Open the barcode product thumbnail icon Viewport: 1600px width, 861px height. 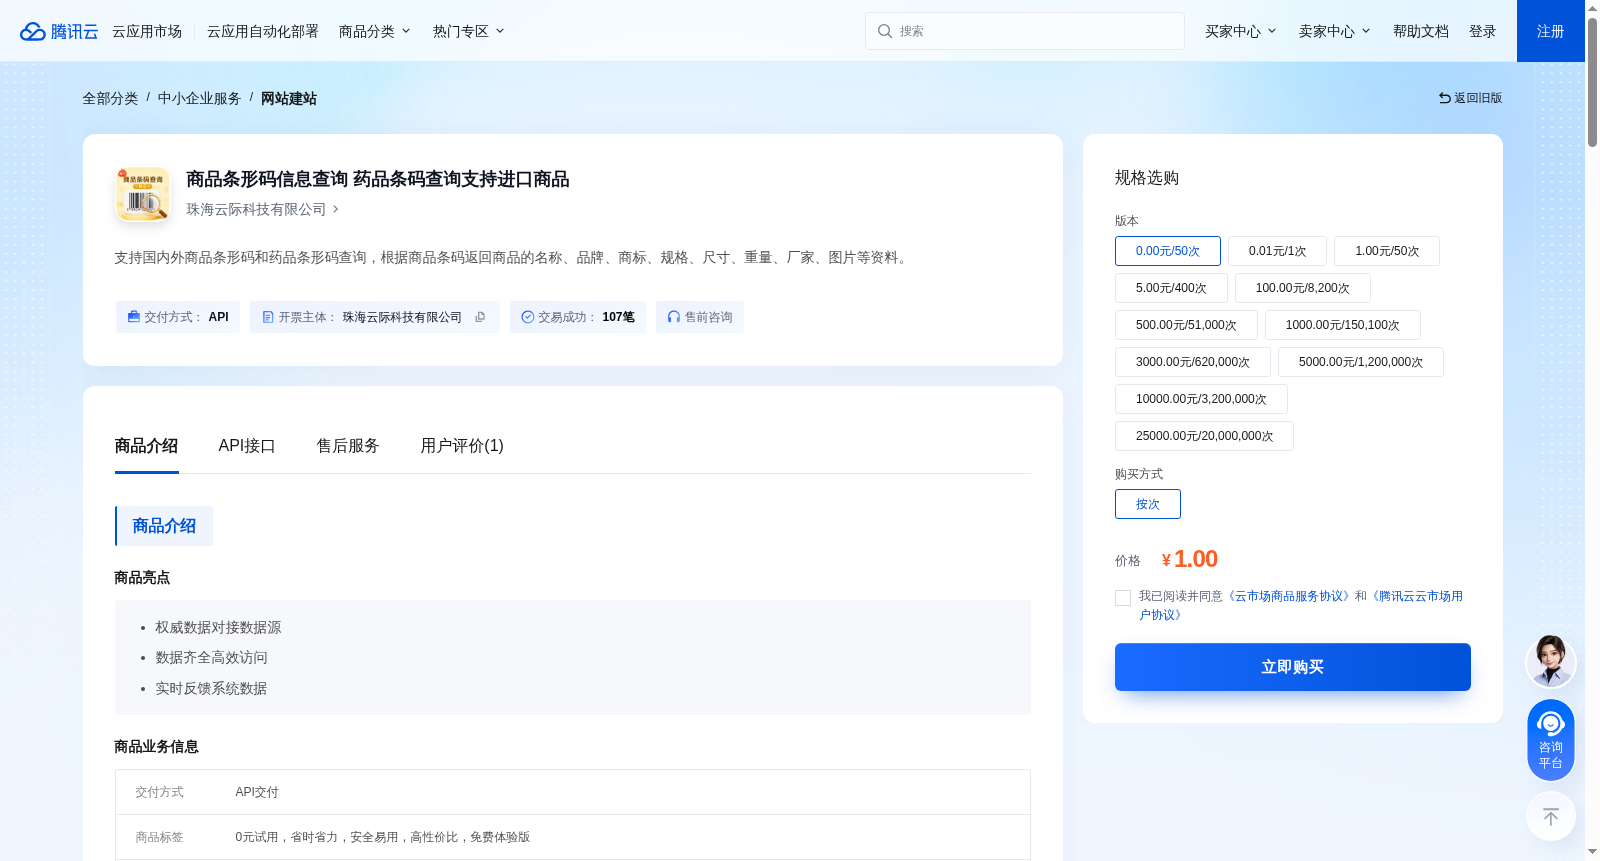point(143,194)
